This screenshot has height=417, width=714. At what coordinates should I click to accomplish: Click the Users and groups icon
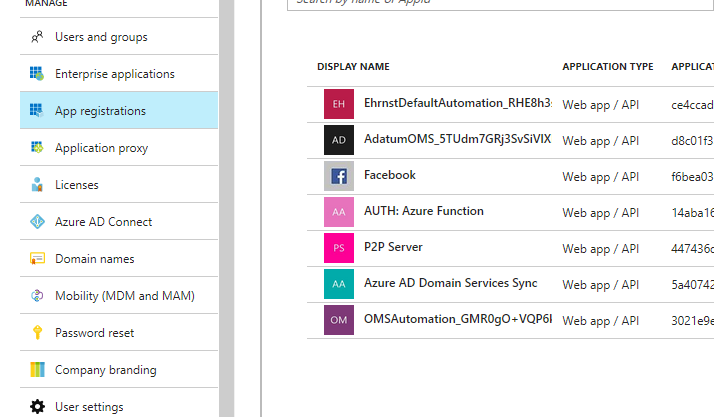[37, 36]
